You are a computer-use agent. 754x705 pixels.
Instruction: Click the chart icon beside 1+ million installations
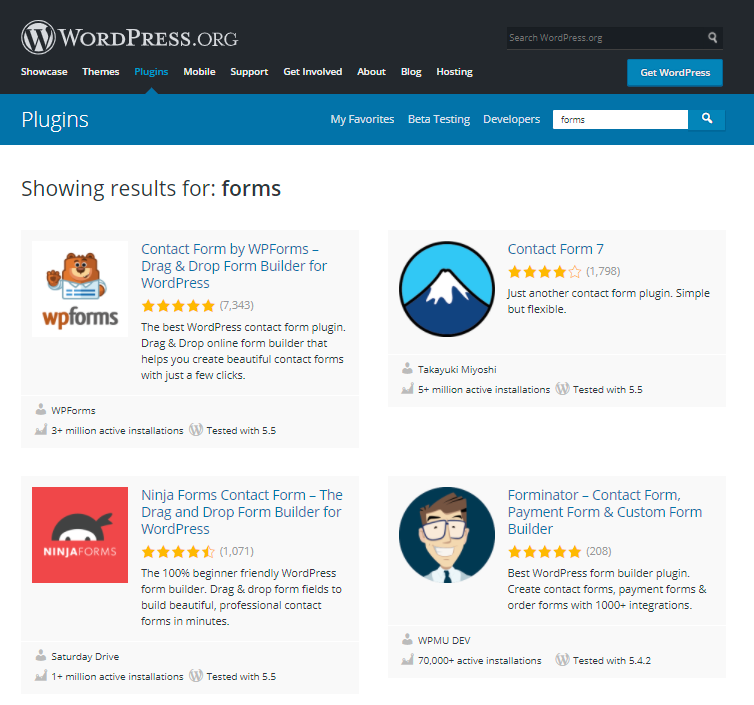41,676
